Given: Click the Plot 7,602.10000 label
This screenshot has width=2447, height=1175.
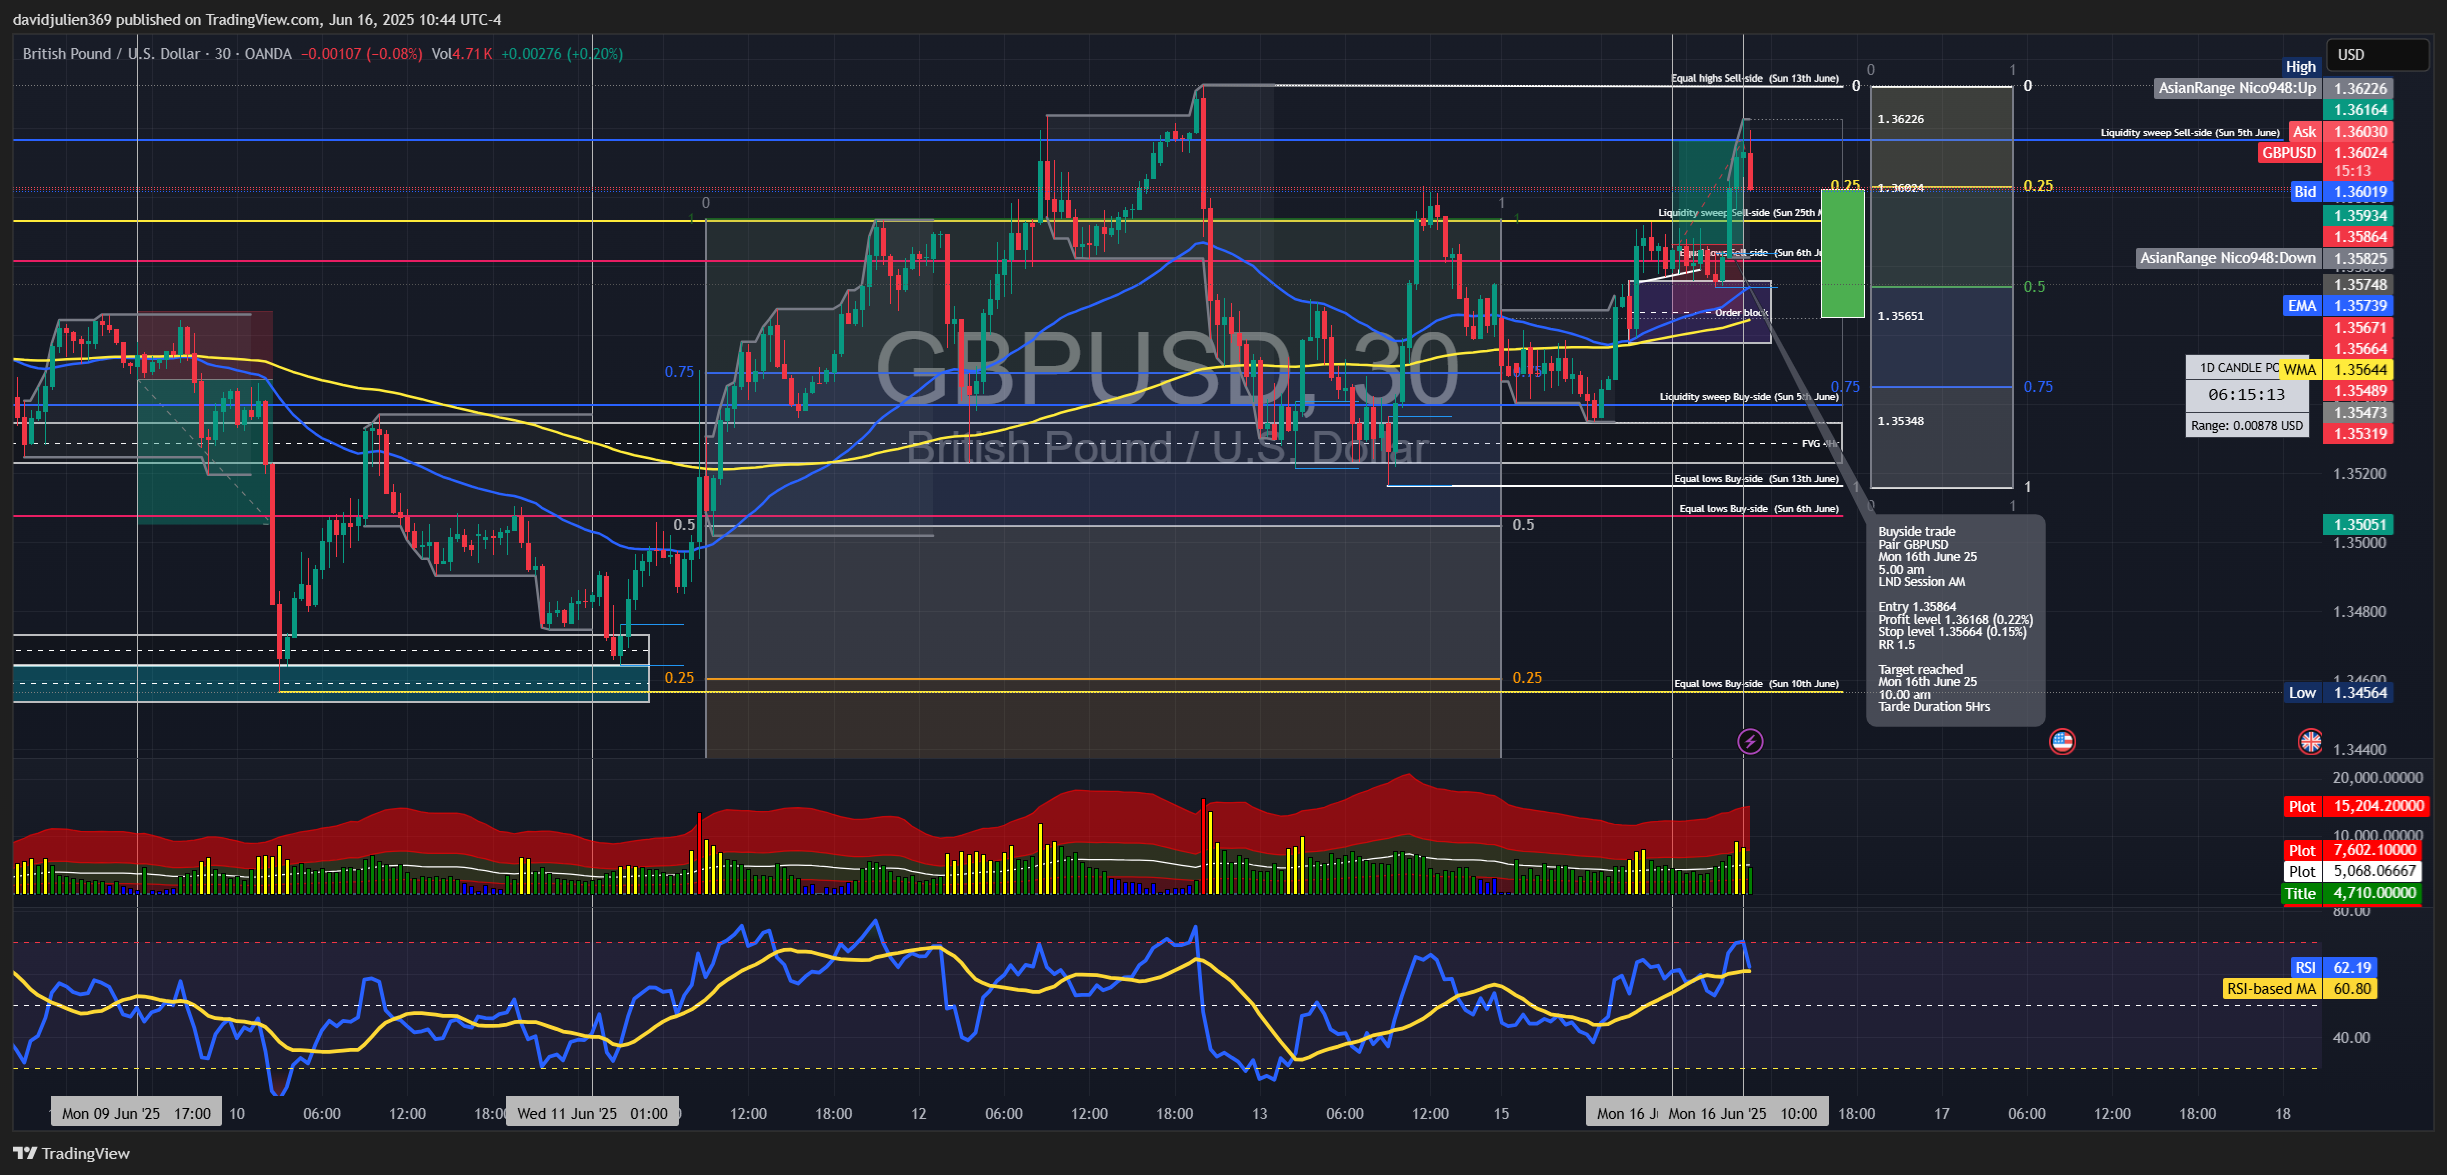Looking at the screenshot, I should [2352, 850].
